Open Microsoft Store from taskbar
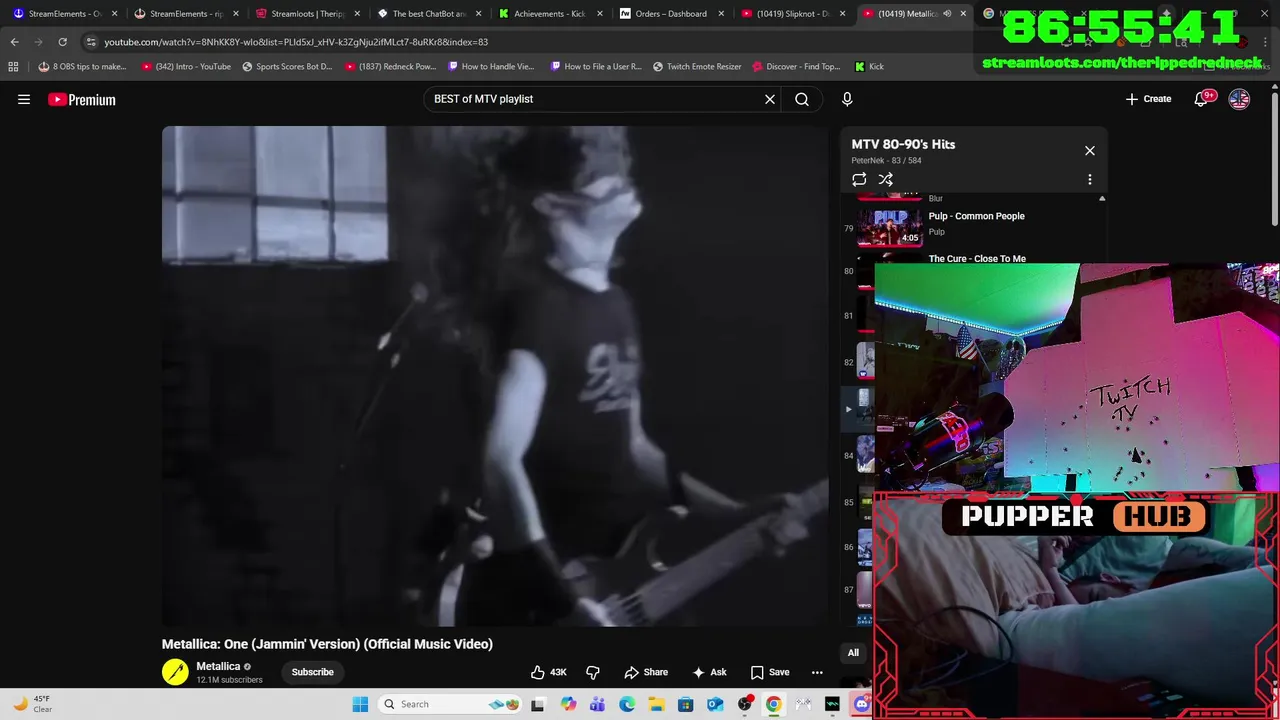The height and width of the screenshot is (720, 1280). click(685, 704)
